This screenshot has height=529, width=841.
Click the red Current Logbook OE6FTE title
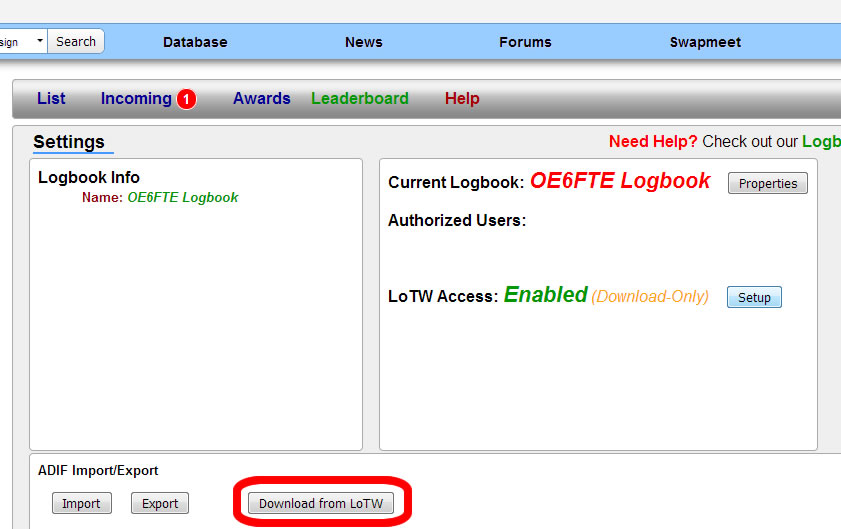tap(620, 181)
